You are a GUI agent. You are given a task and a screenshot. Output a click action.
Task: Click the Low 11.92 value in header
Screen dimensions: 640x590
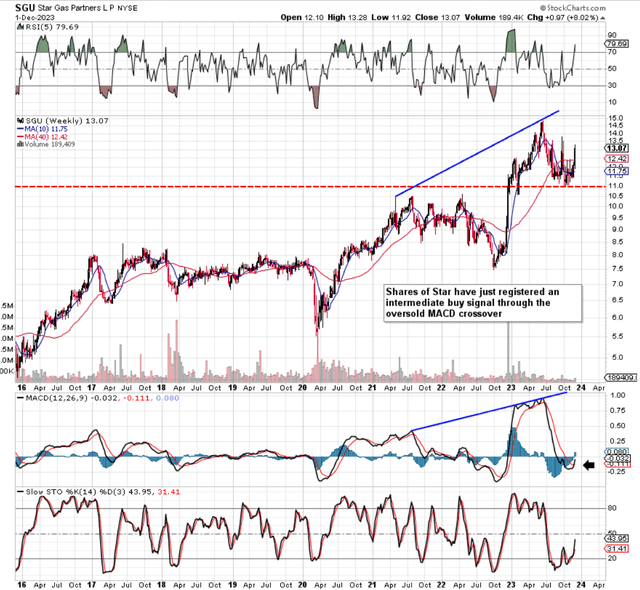(391, 18)
